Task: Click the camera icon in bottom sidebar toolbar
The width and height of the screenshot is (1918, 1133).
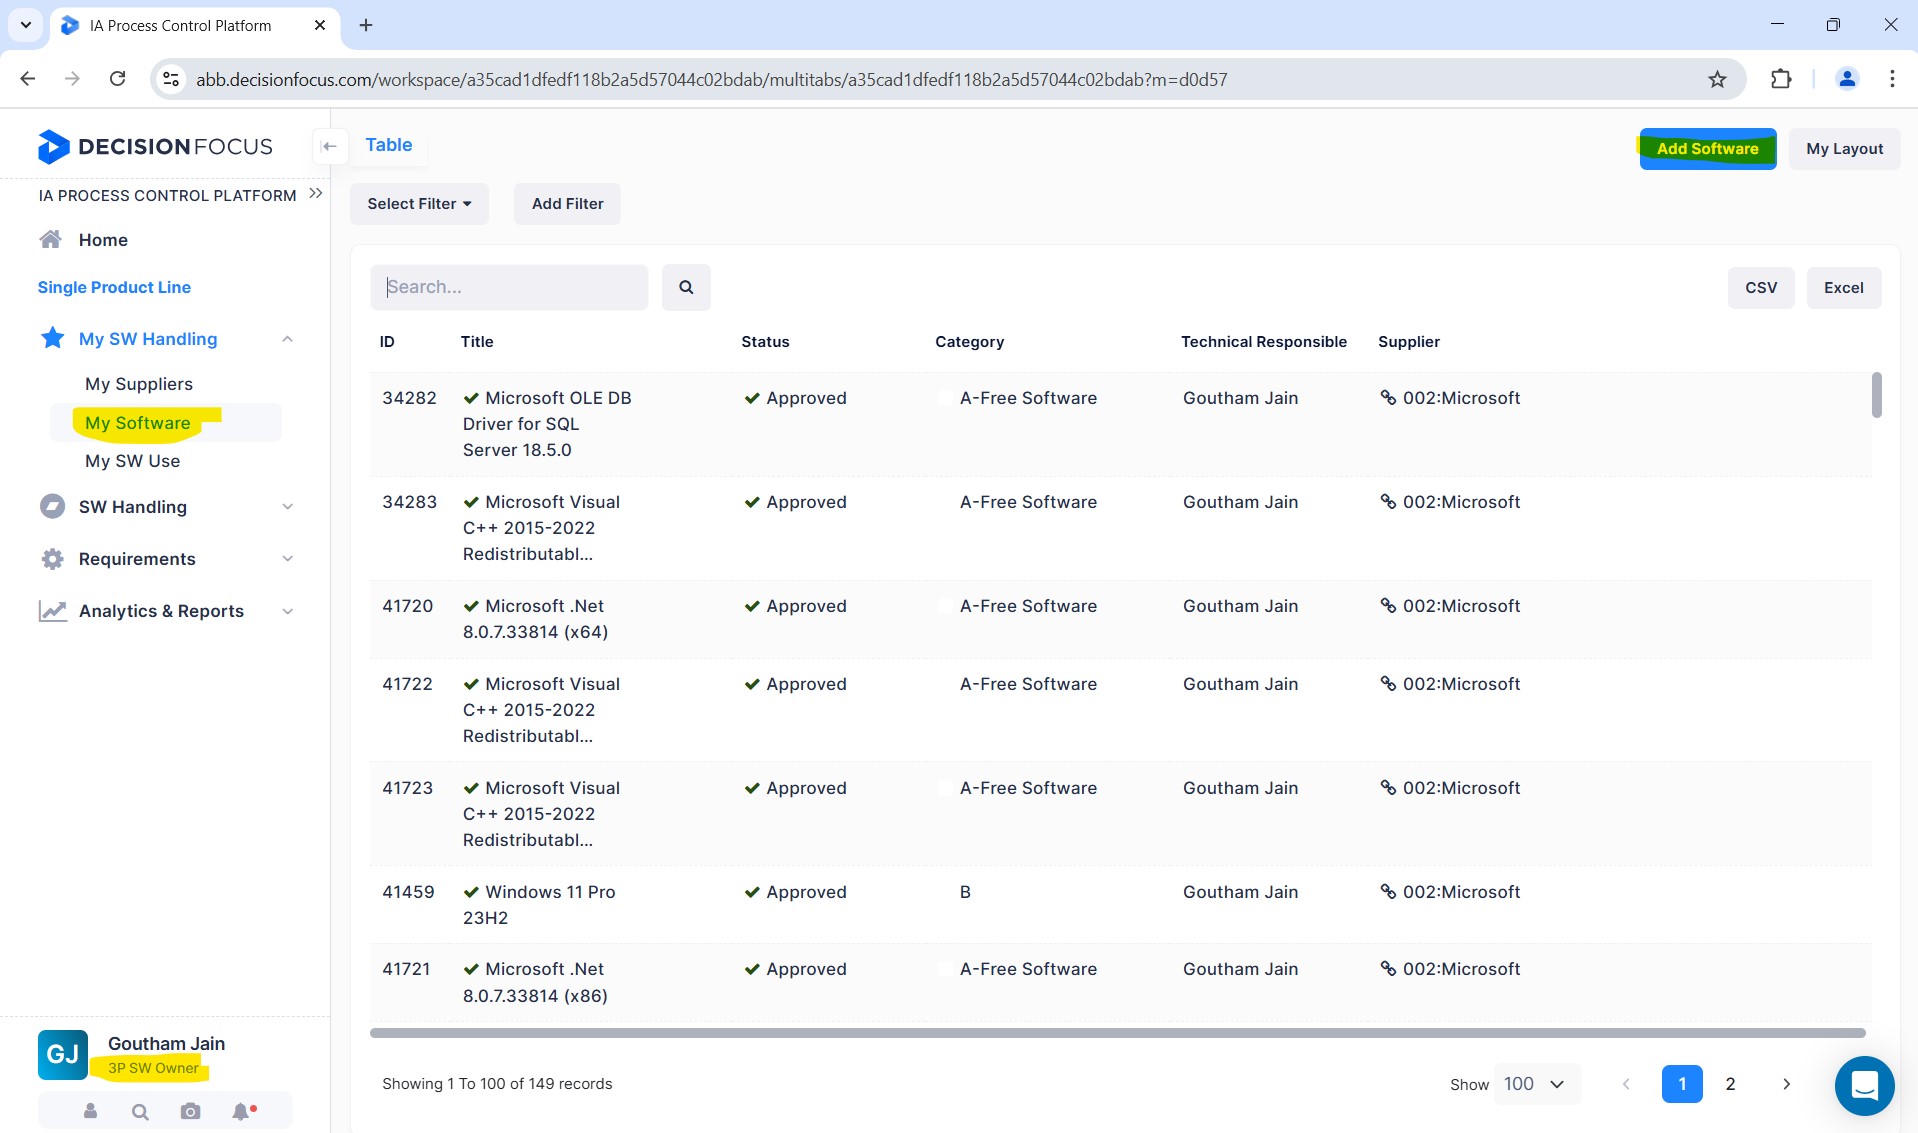Action: (x=190, y=1111)
